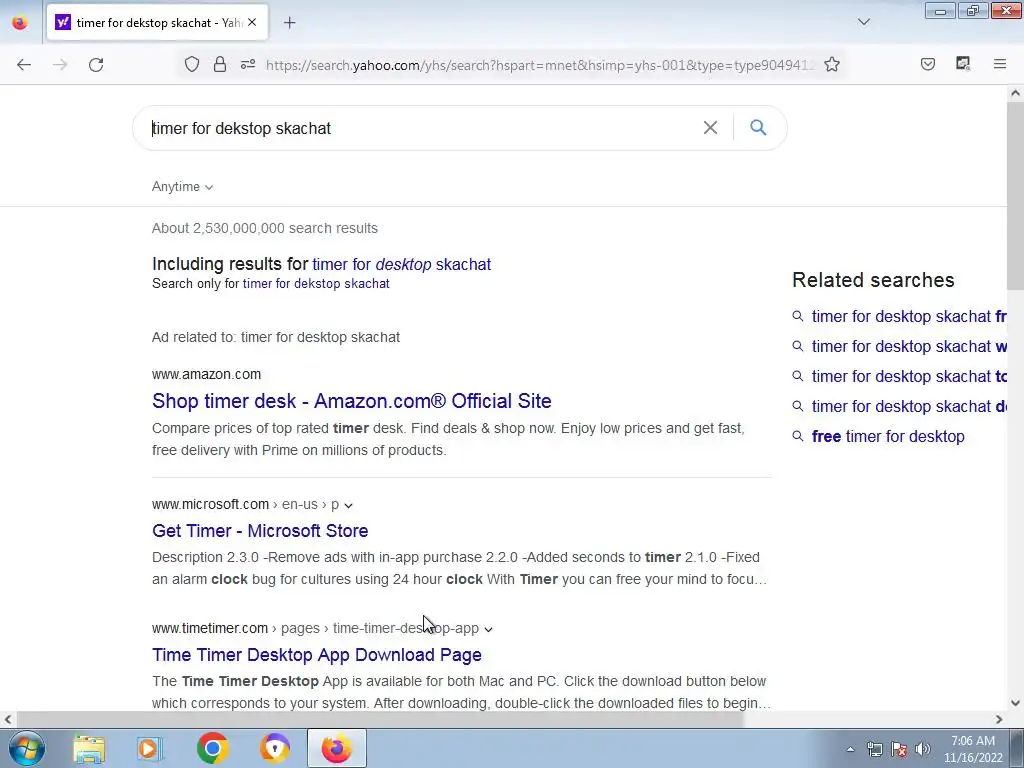Click the address bar URL
The height and width of the screenshot is (768, 1024).
coord(539,65)
